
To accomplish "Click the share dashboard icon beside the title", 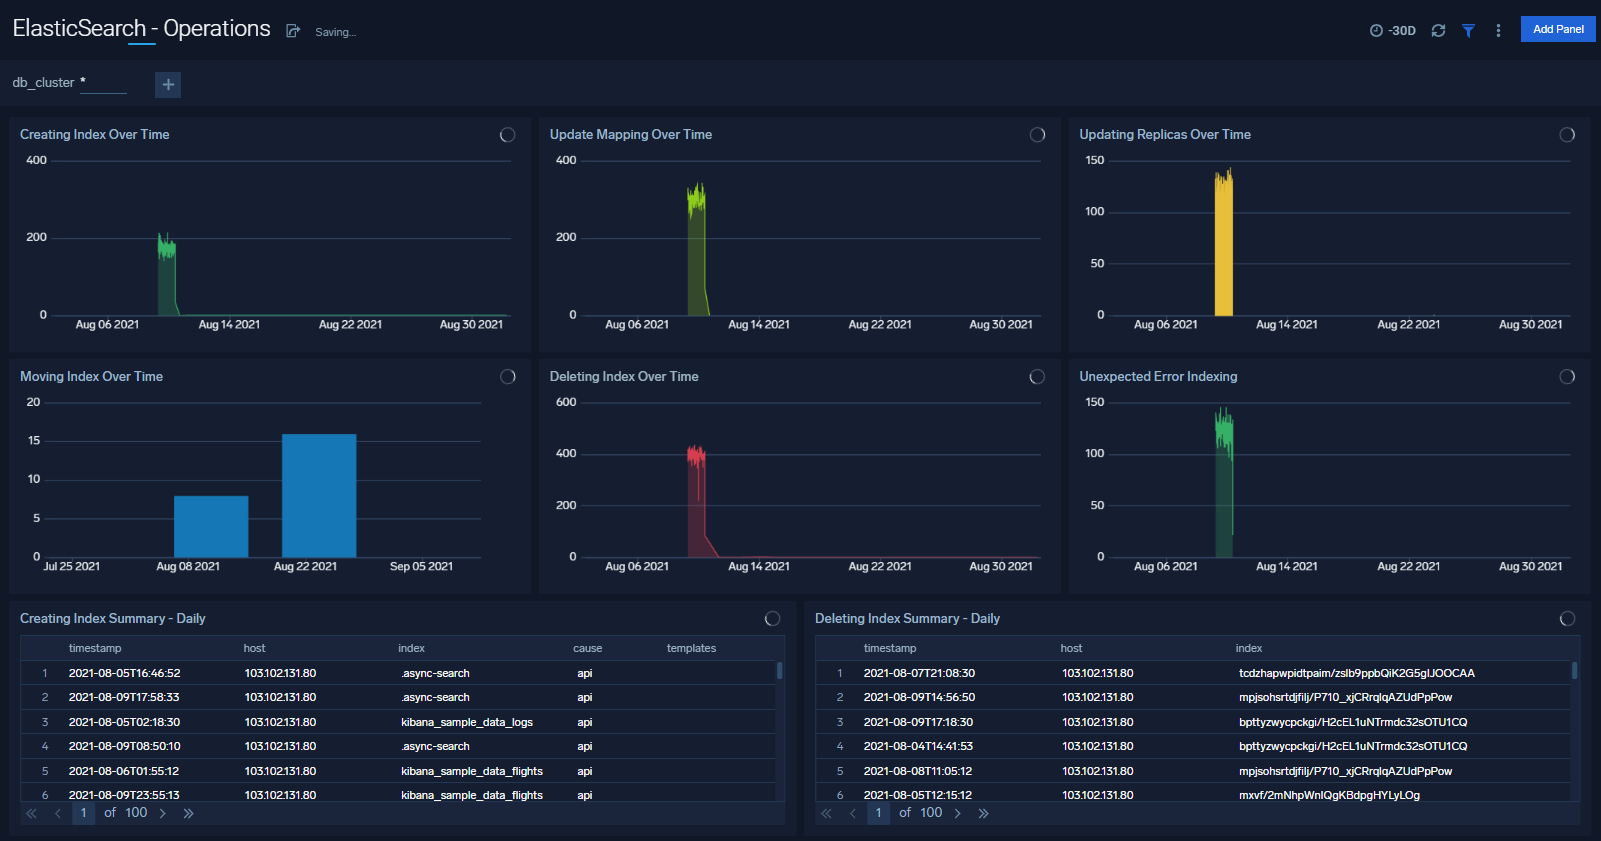I will (293, 31).
